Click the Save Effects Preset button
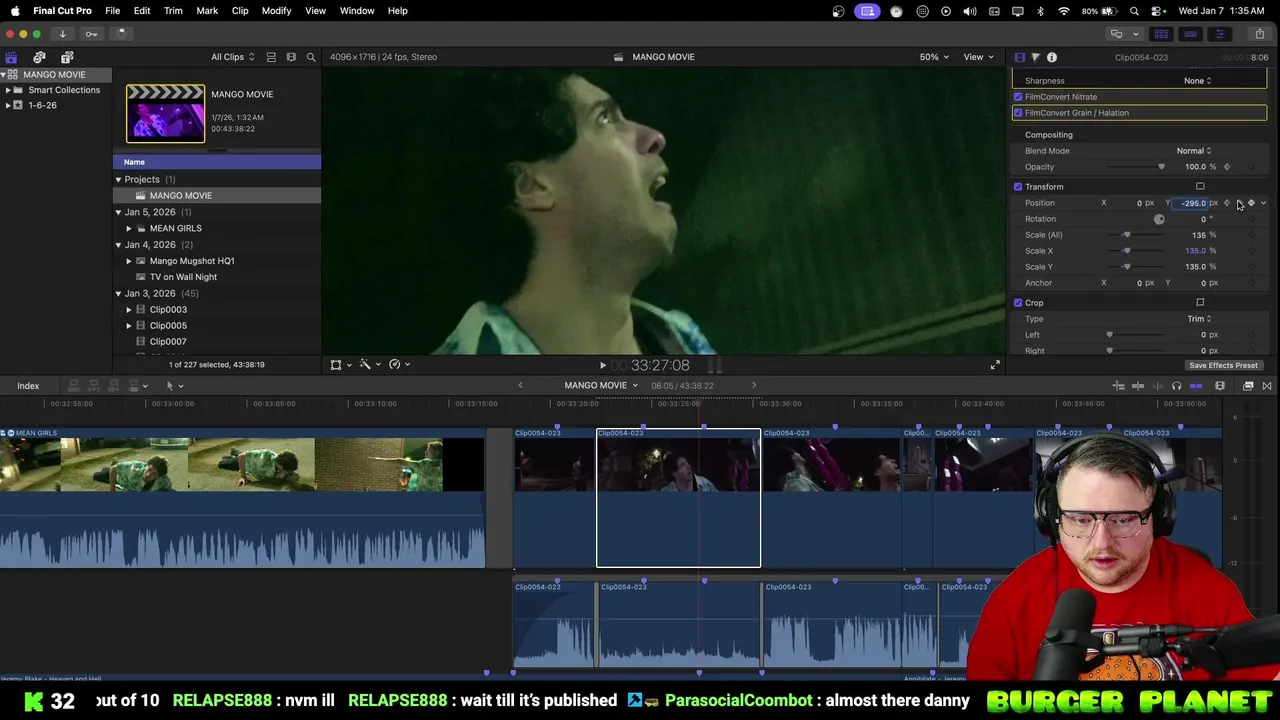This screenshot has height=720, width=1280. coord(1223,365)
